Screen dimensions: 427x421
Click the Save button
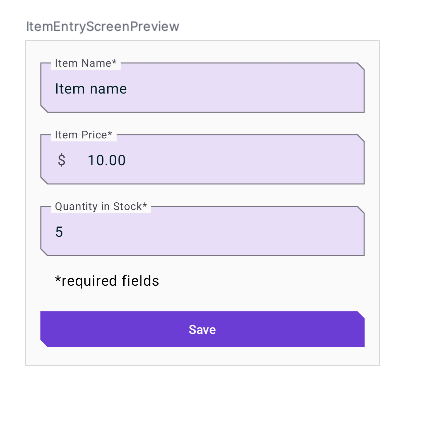coord(202,329)
